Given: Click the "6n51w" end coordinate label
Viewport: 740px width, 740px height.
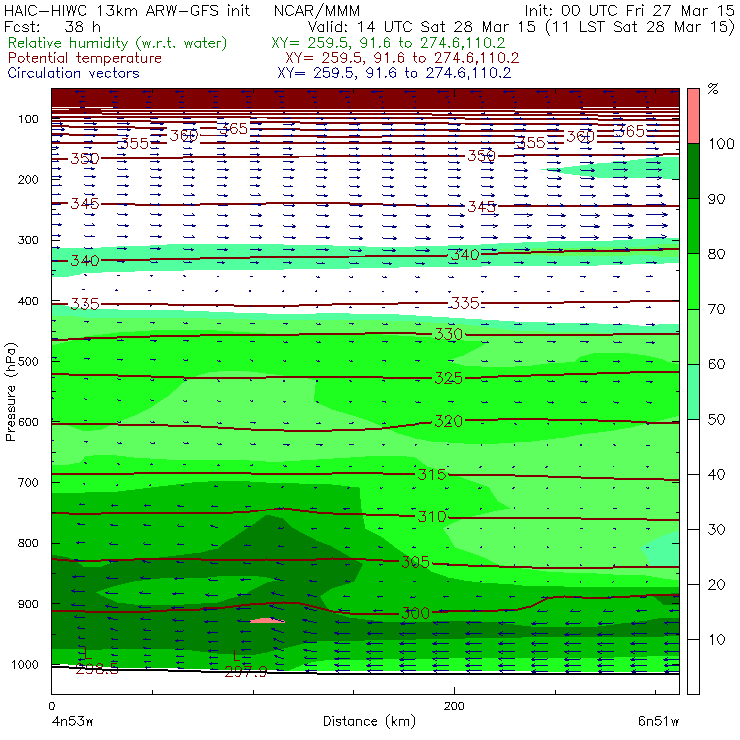Looking at the screenshot, I should coord(658,722).
